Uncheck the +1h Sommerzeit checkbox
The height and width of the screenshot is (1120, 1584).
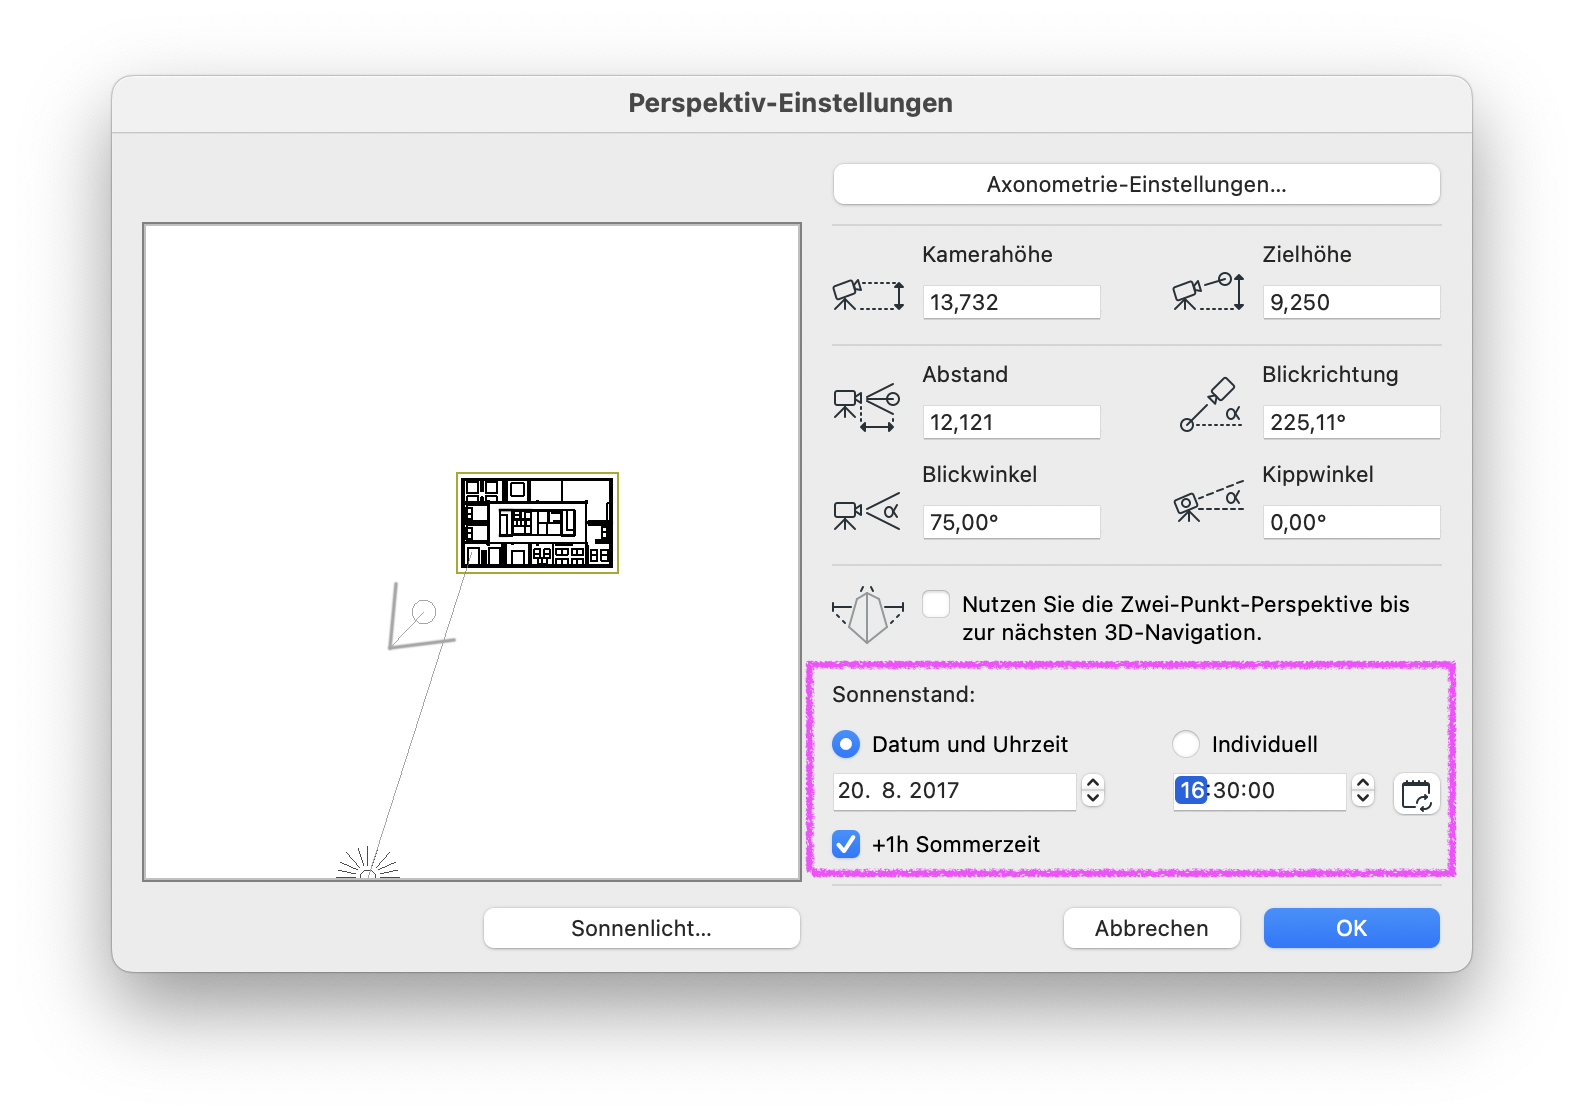click(x=846, y=844)
